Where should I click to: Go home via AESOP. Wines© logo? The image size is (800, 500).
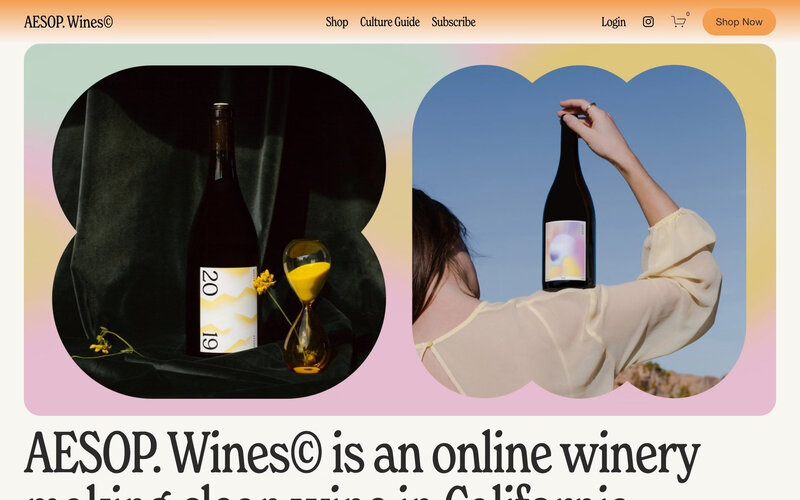(68, 22)
